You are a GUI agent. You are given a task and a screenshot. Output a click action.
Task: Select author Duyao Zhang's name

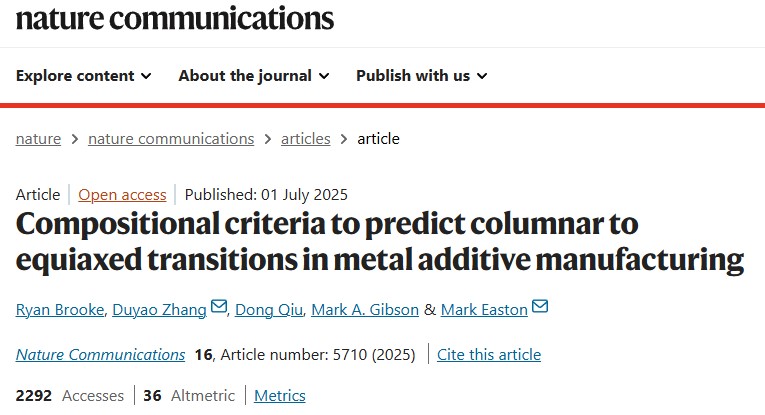(x=162, y=309)
